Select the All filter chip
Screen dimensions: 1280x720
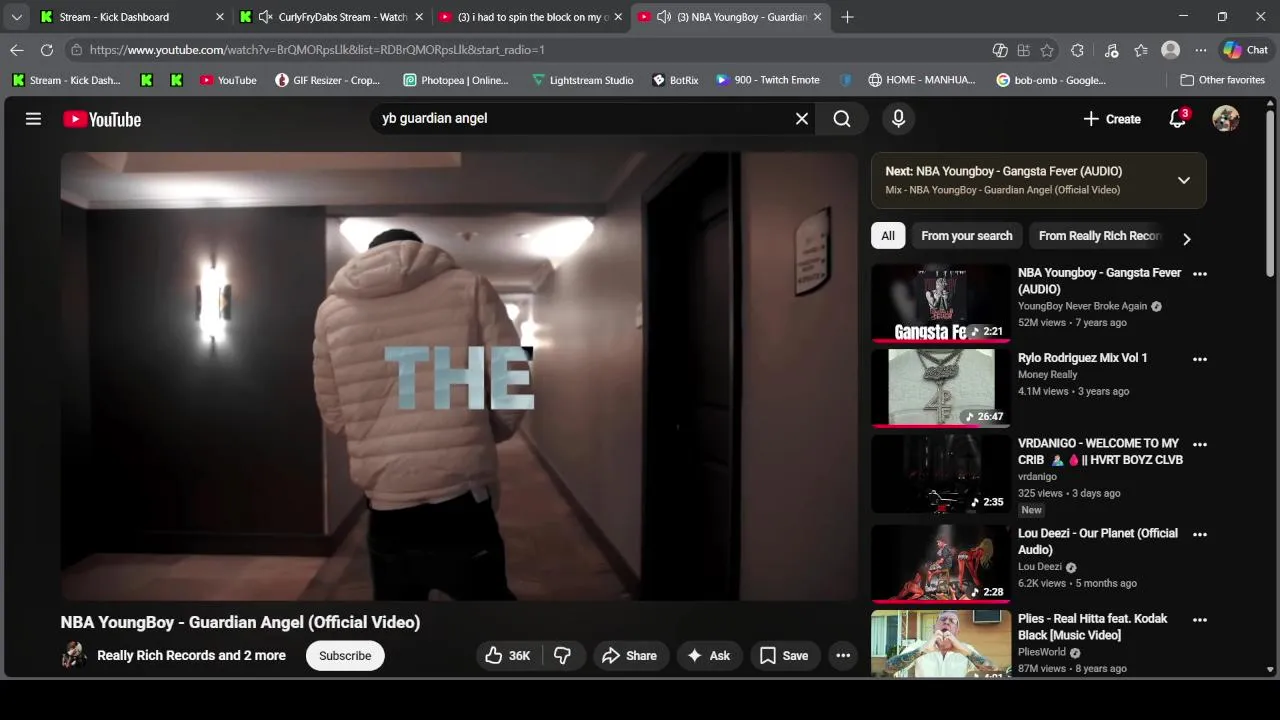(888, 236)
